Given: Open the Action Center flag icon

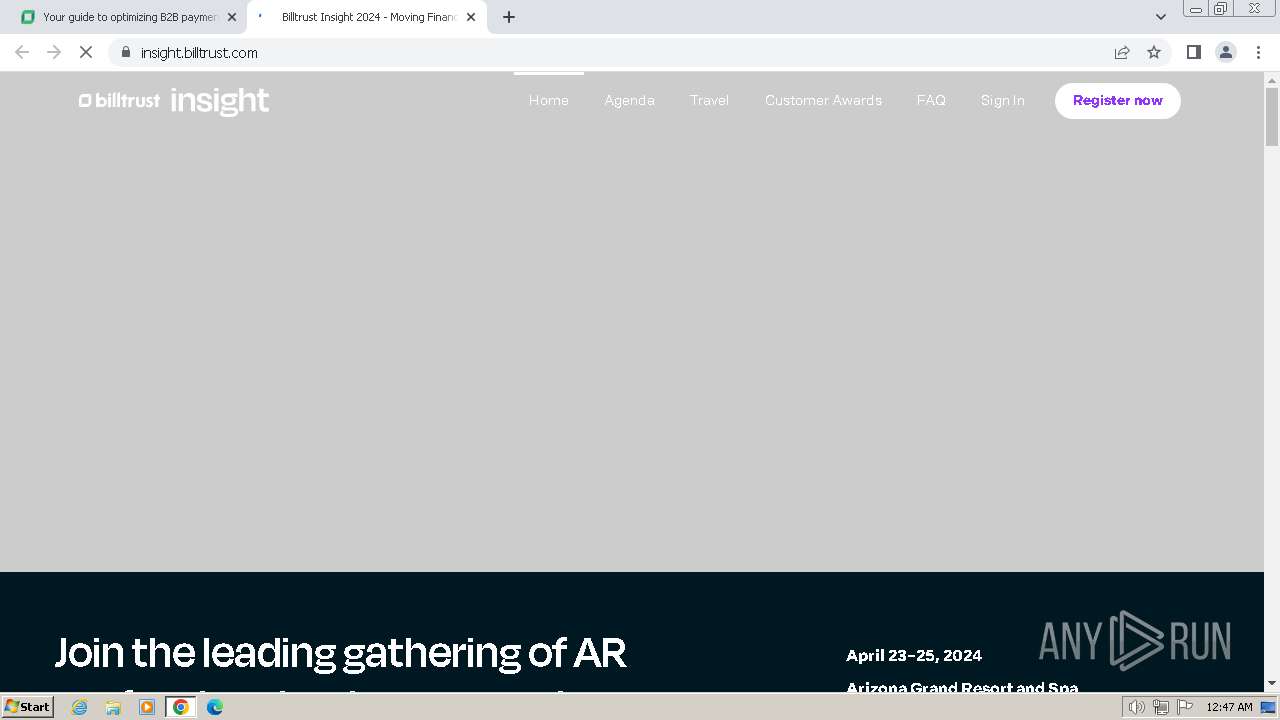Looking at the screenshot, I should click(1185, 707).
